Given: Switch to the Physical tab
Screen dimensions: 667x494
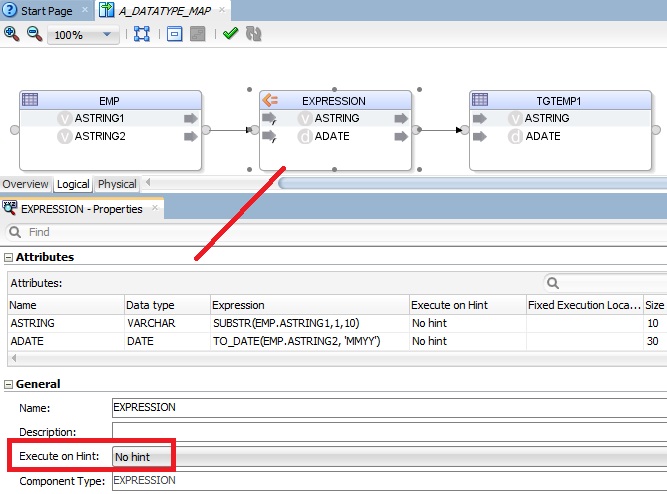Looking at the screenshot, I should [x=117, y=184].
